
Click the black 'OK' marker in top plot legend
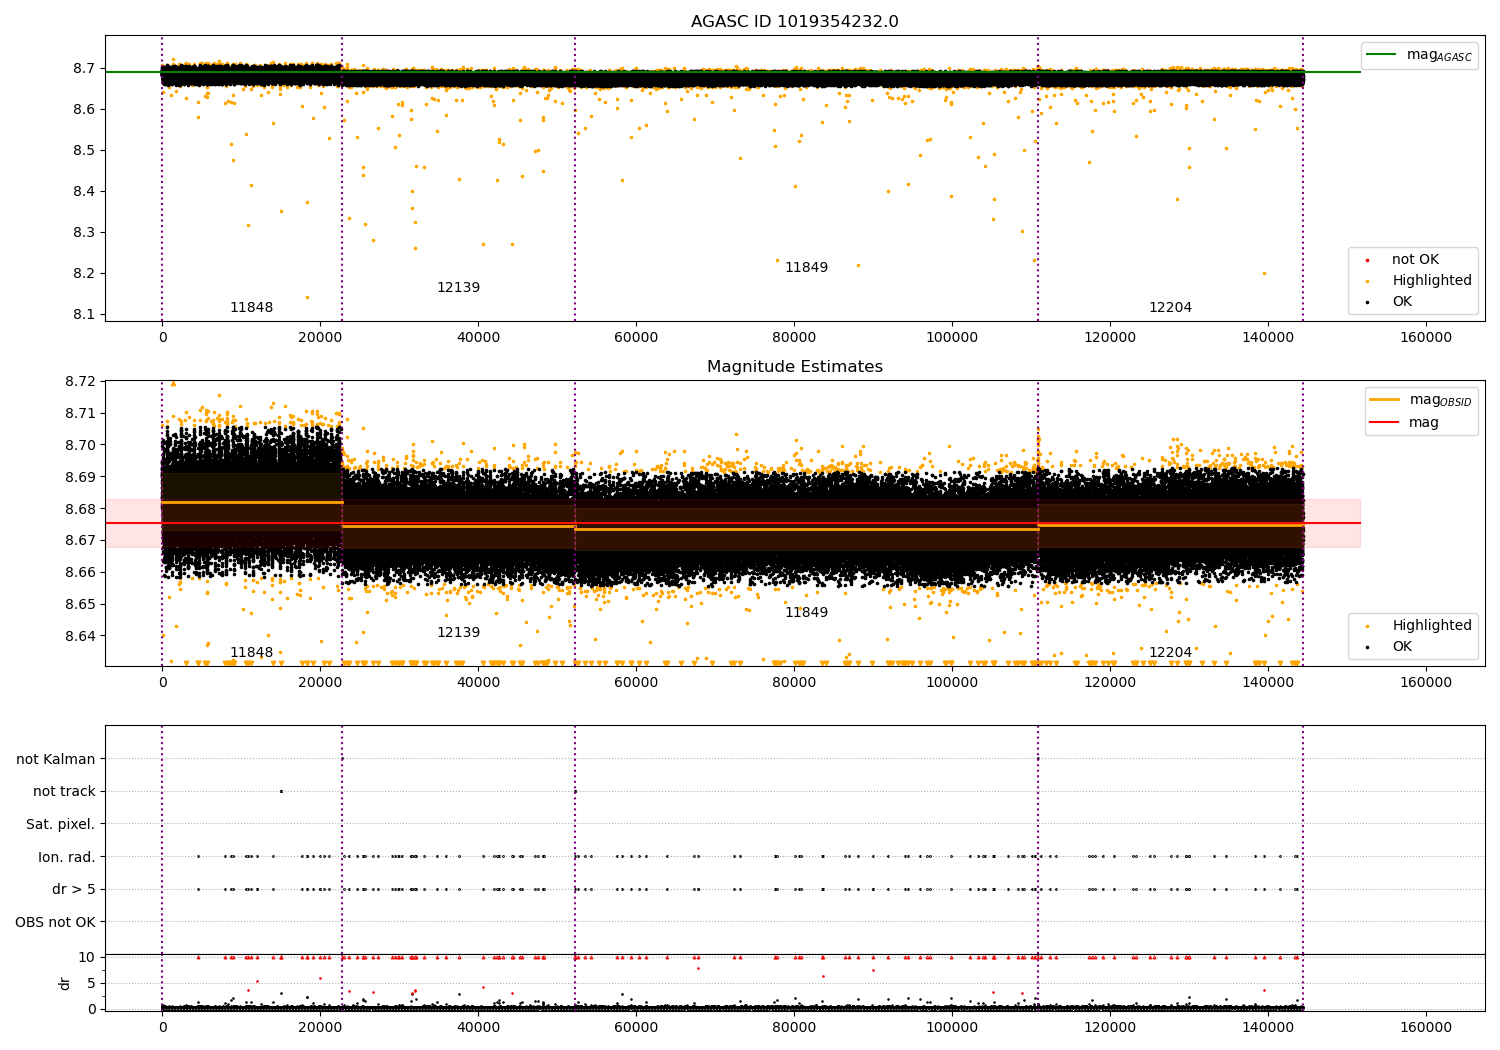(x=1367, y=302)
